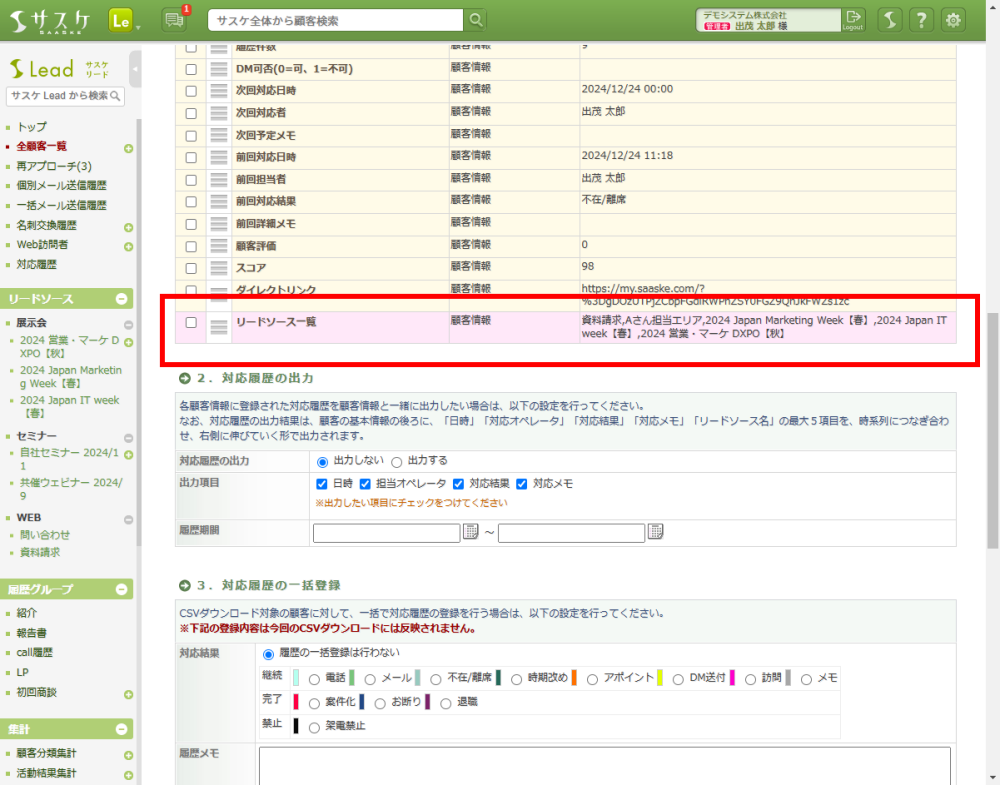Collapse the 履歴グループ sidebar section
The width and height of the screenshot is (1000, 785).
pos(122,589)
